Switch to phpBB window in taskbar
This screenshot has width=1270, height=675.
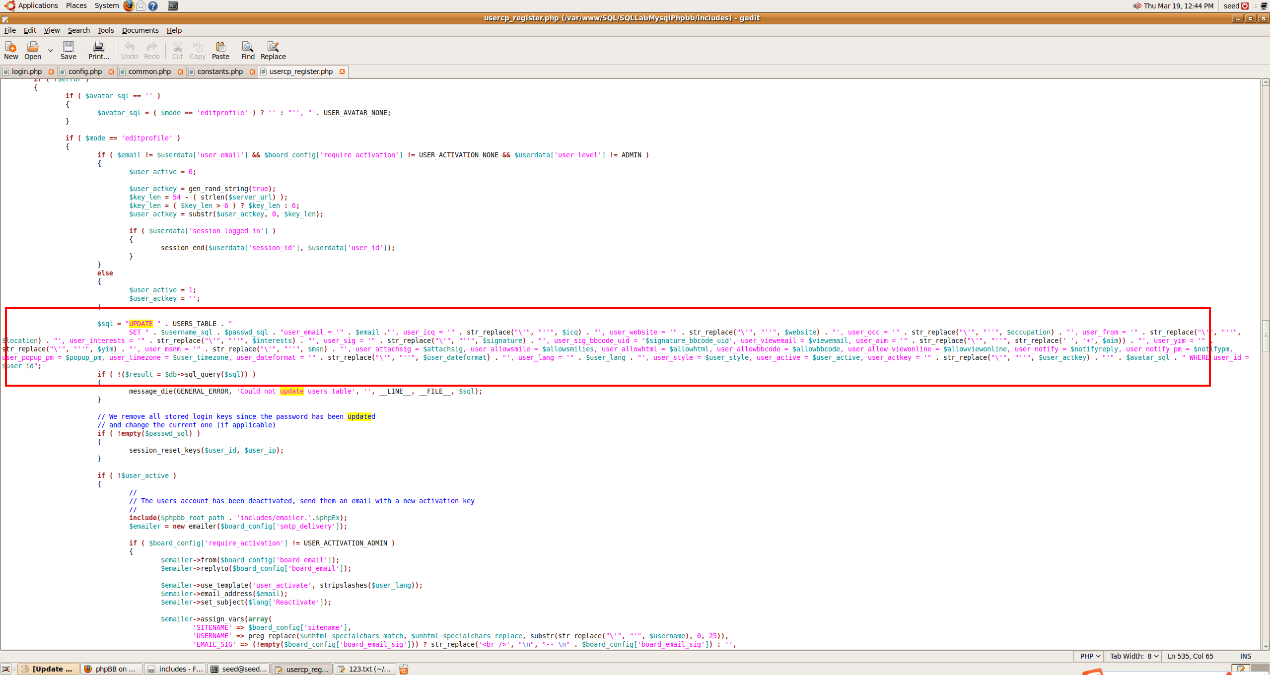click(x=112, y=669)
